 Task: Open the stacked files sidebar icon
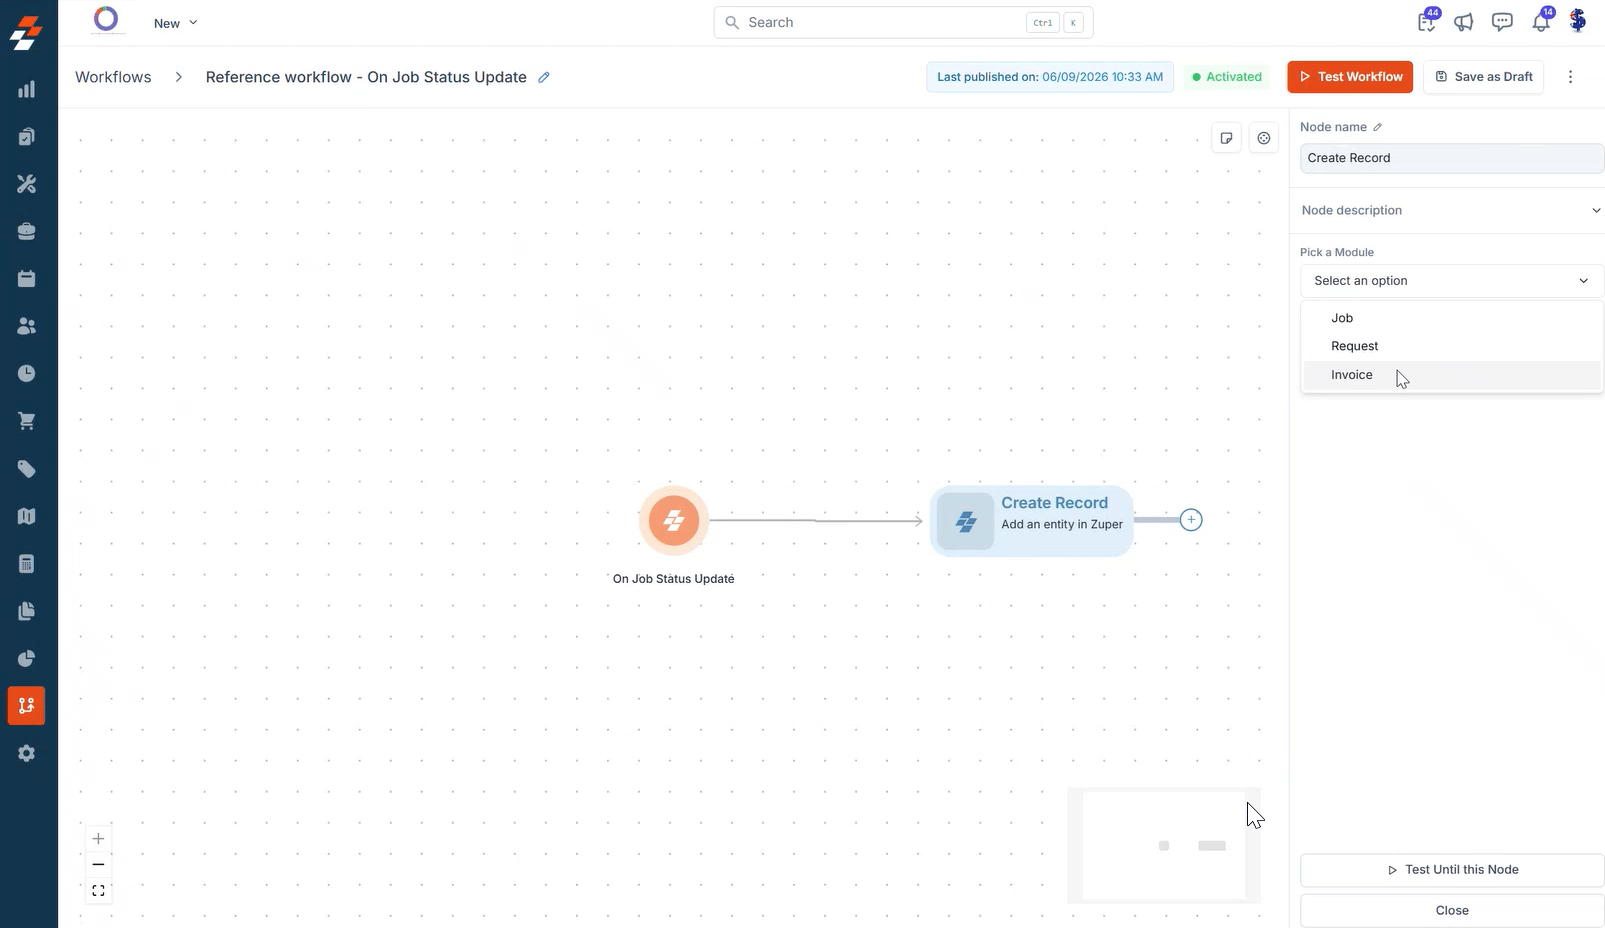point(27,611)
